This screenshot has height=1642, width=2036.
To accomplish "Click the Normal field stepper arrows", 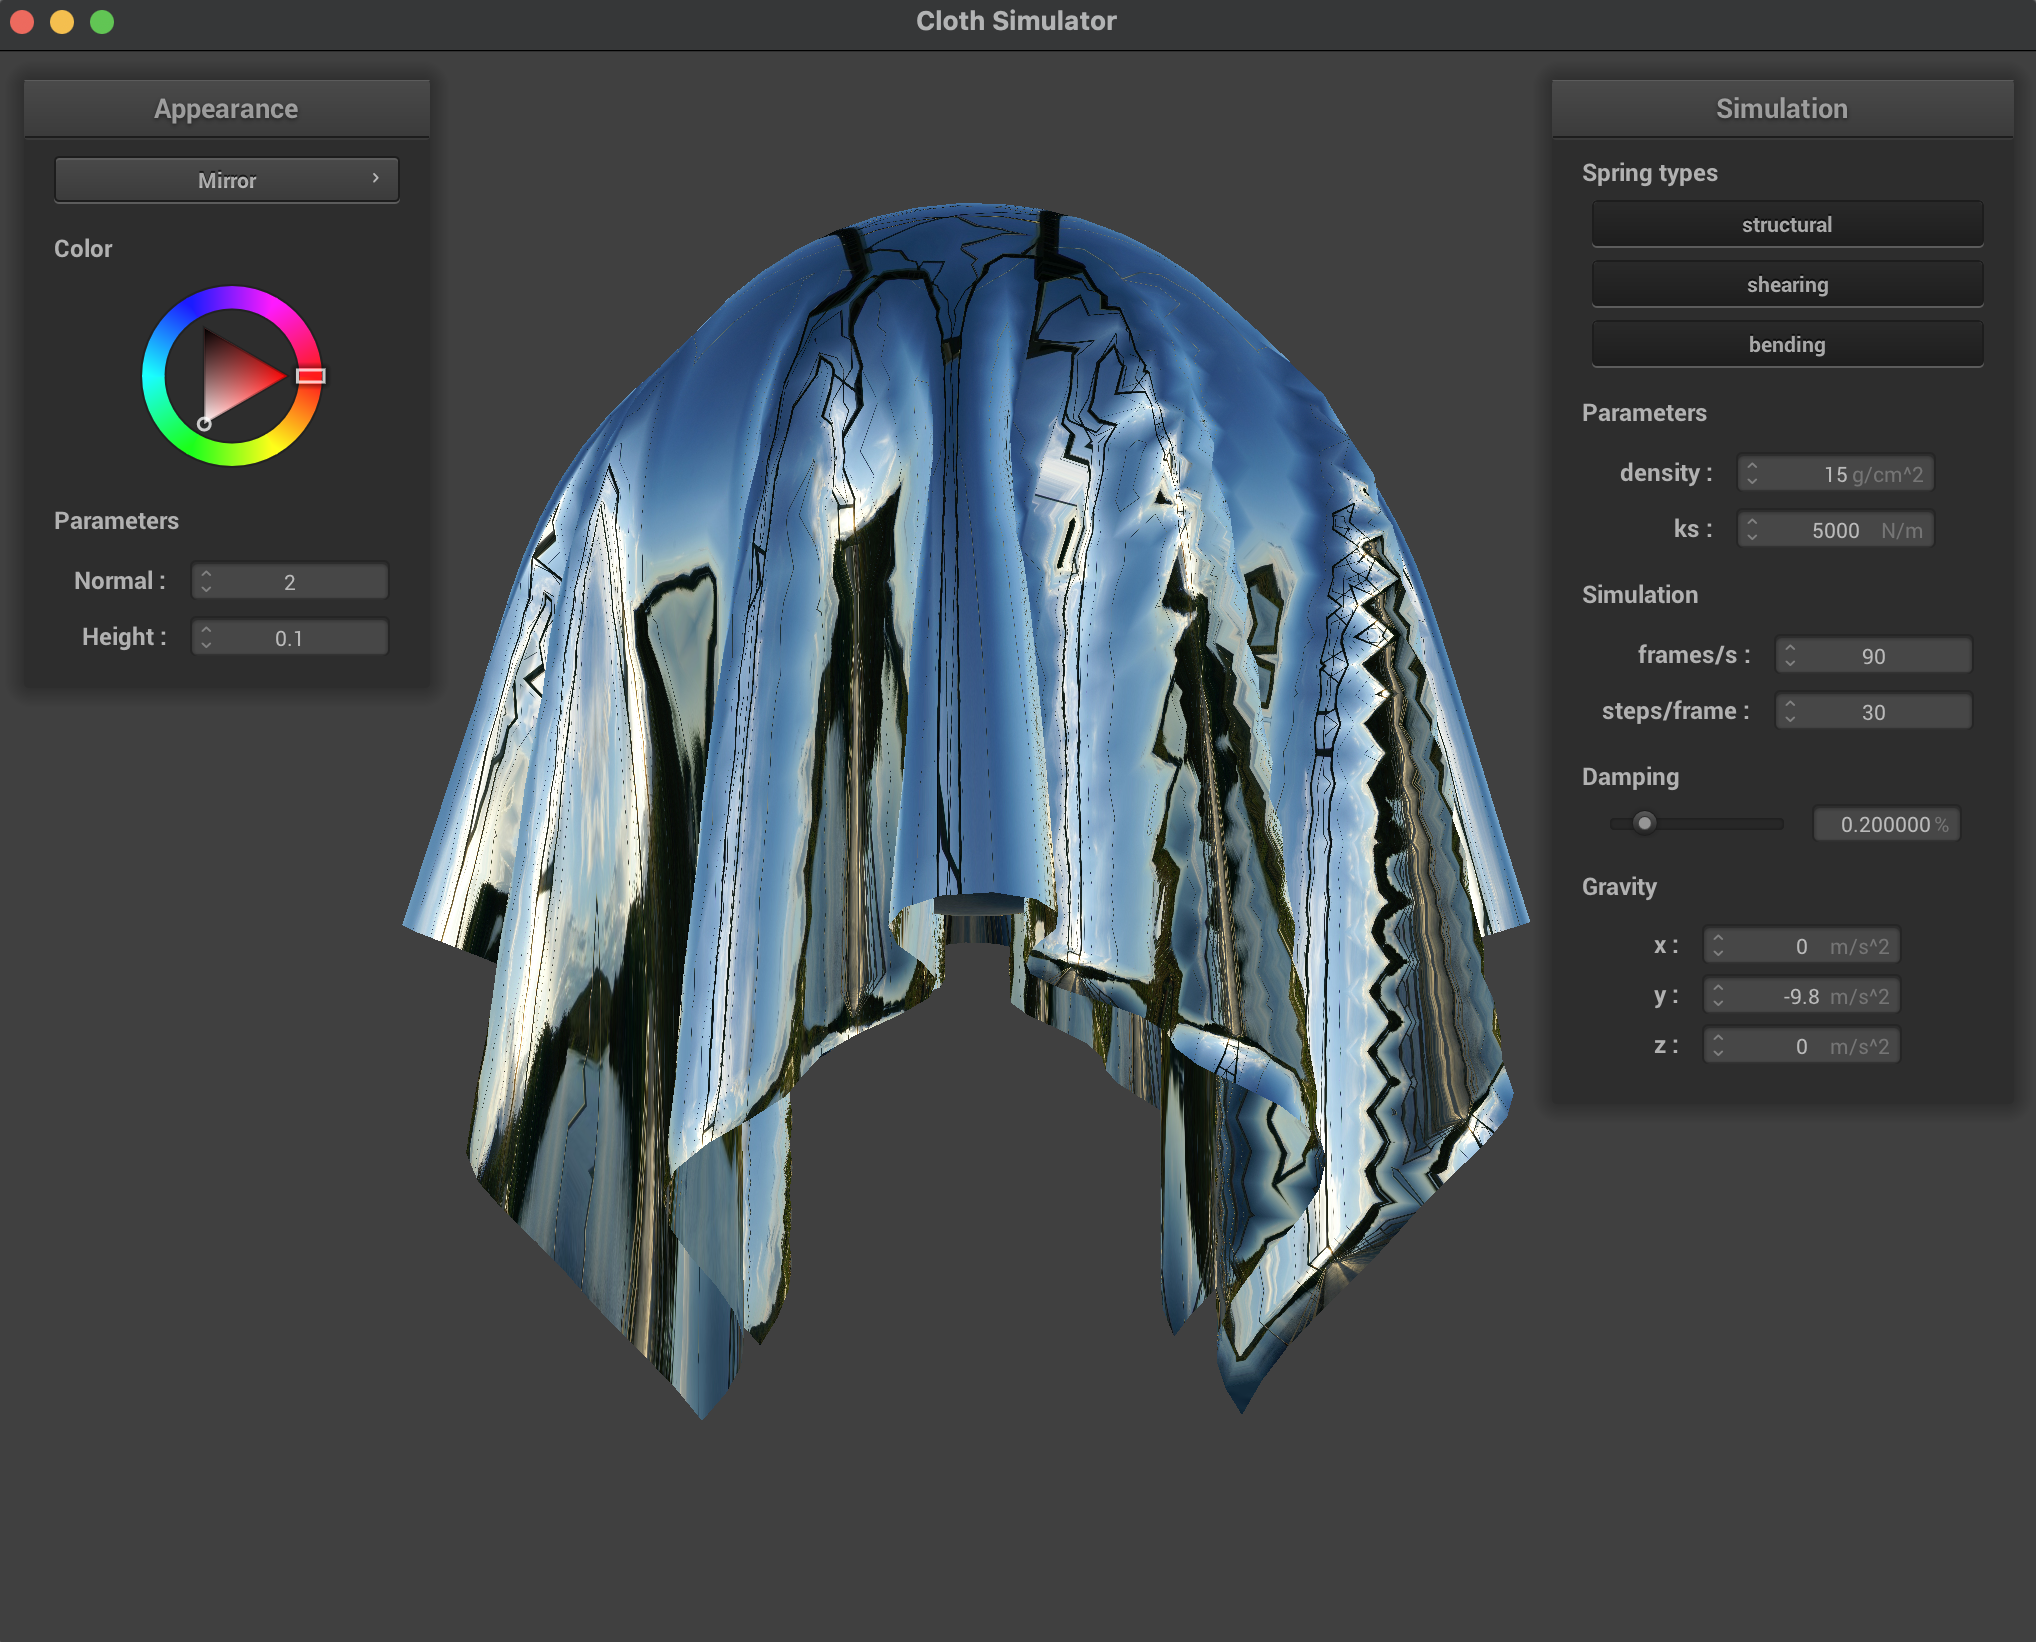I will [206, 581].
